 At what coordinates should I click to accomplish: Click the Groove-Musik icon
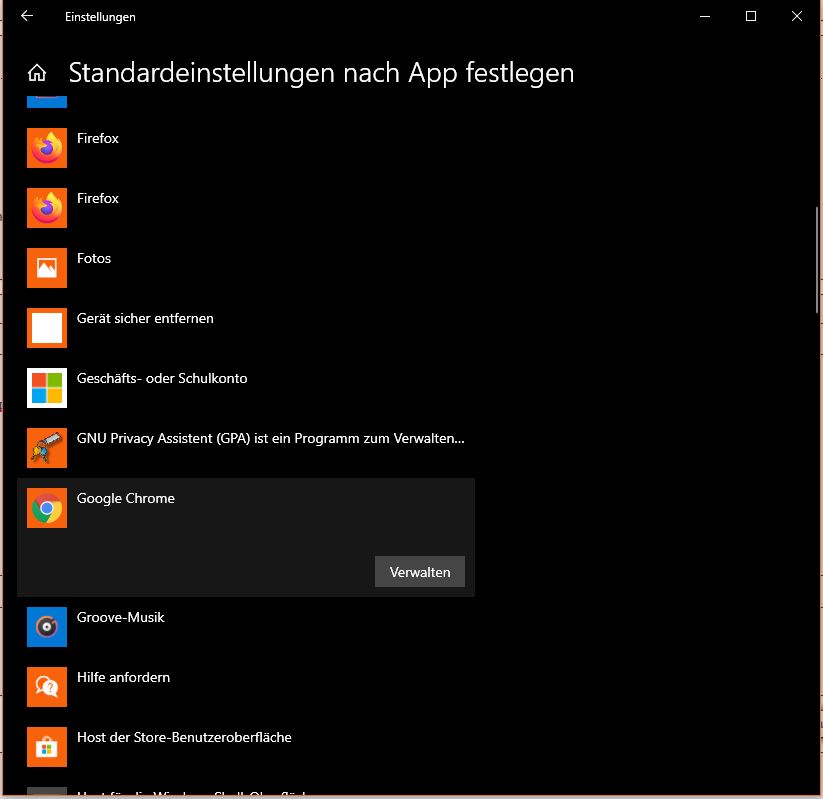(47, 627)
